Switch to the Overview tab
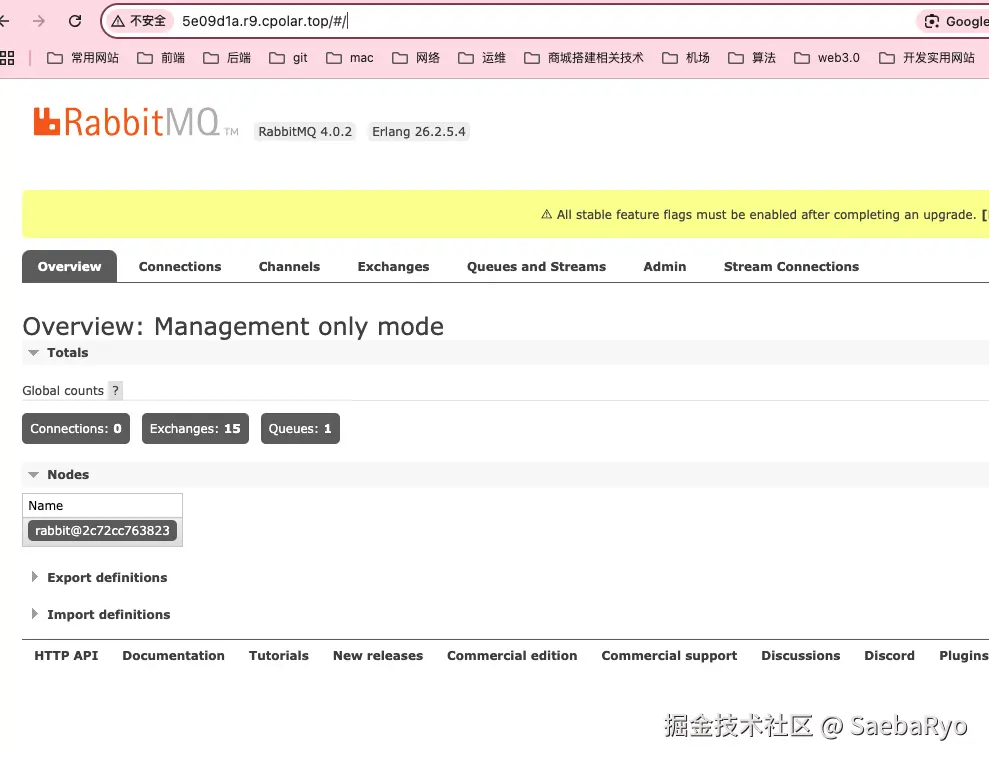This screenshot has width=989, height=762. (x=69, y=266)
